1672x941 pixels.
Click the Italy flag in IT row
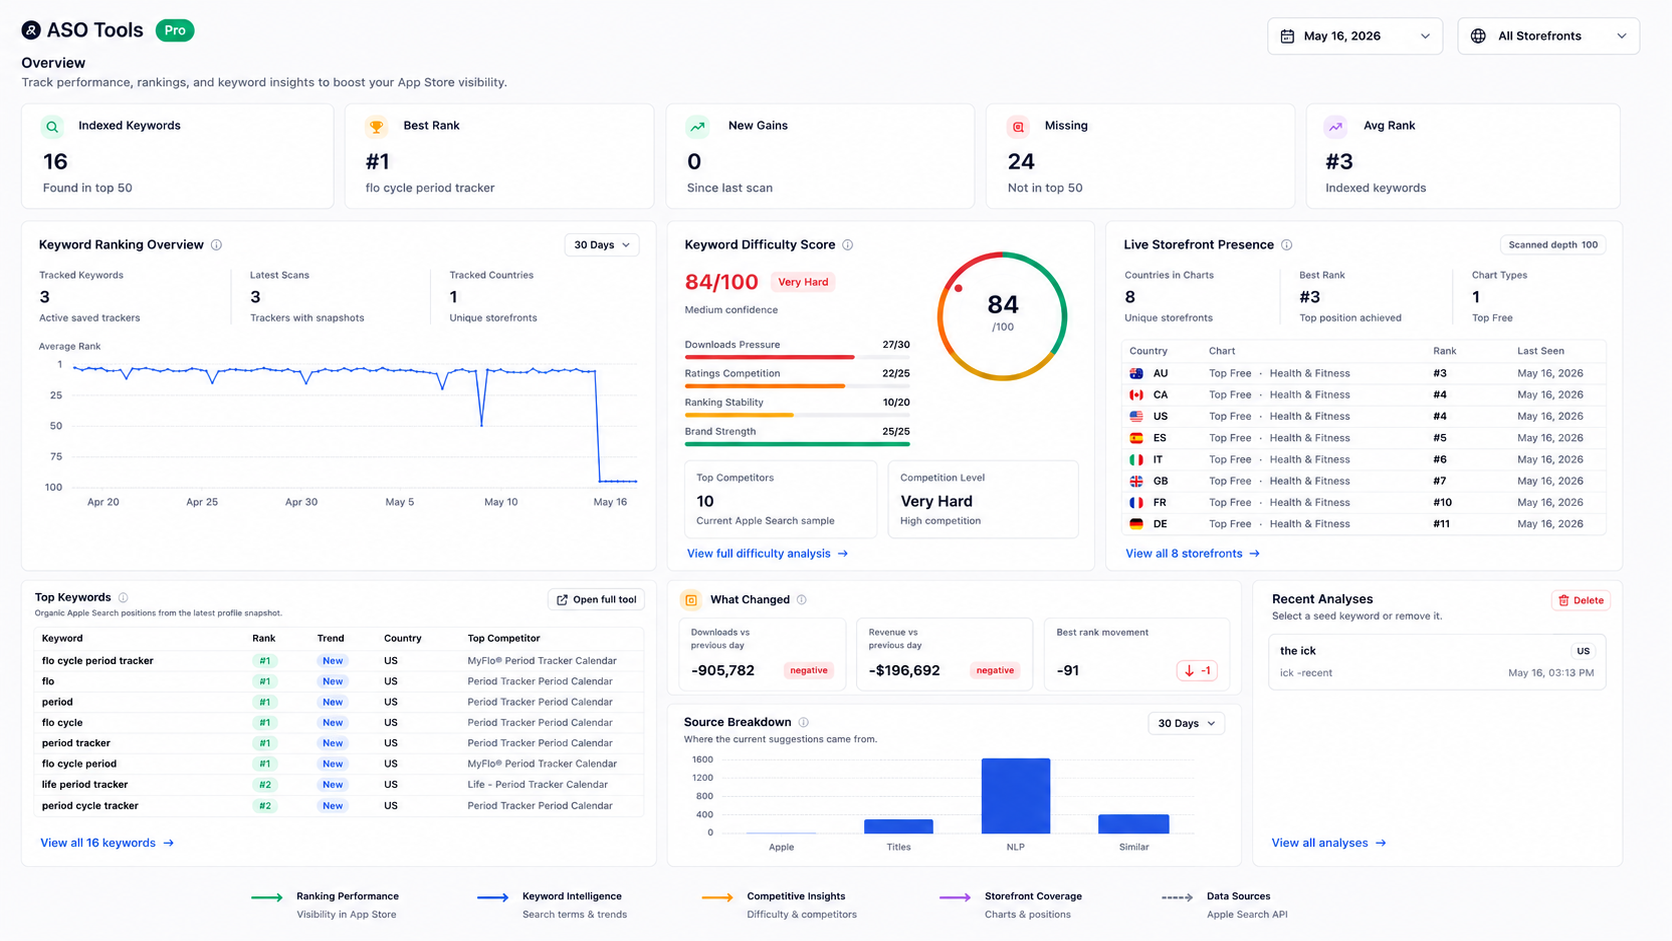click(x=1136, y=460)
